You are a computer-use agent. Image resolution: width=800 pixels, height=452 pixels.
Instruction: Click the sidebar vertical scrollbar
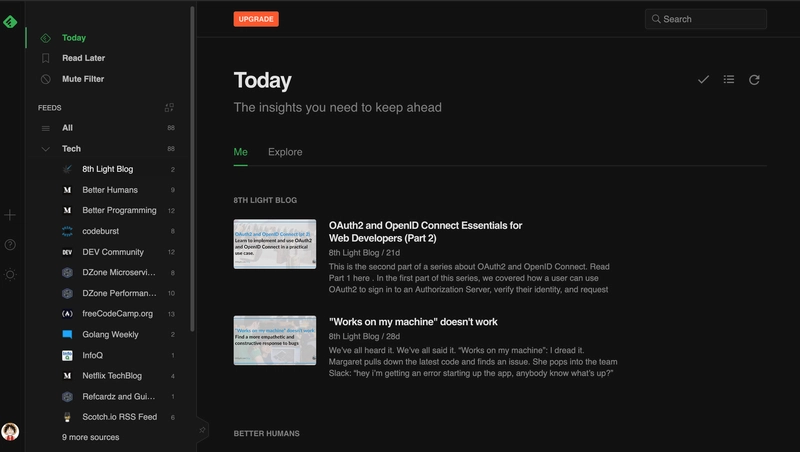(x=192, y=168)
